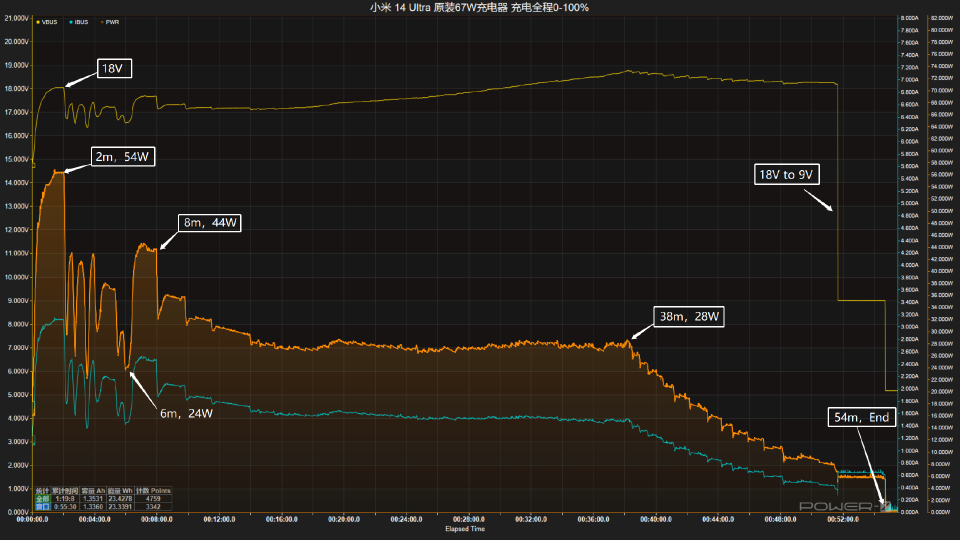
Task: Click the 21.000V label atop the voltage axis
Action: 17,18
